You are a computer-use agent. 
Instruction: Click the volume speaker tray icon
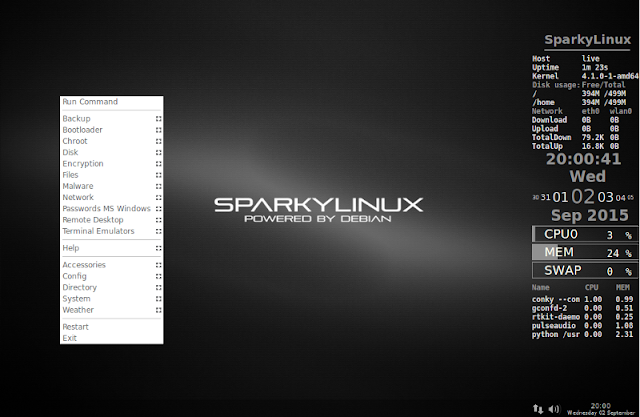click(x=554, y=409)
